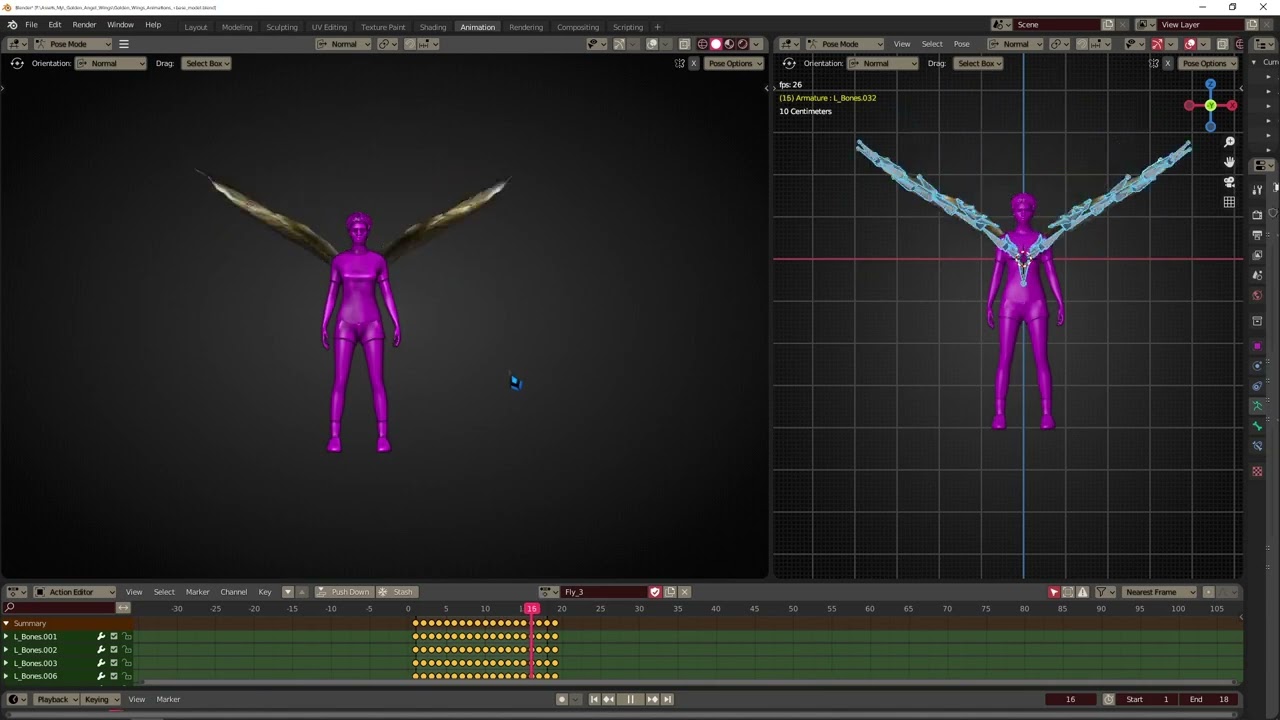Jump to the last frame
1280x720 pixels.
(x=667, y=699)
